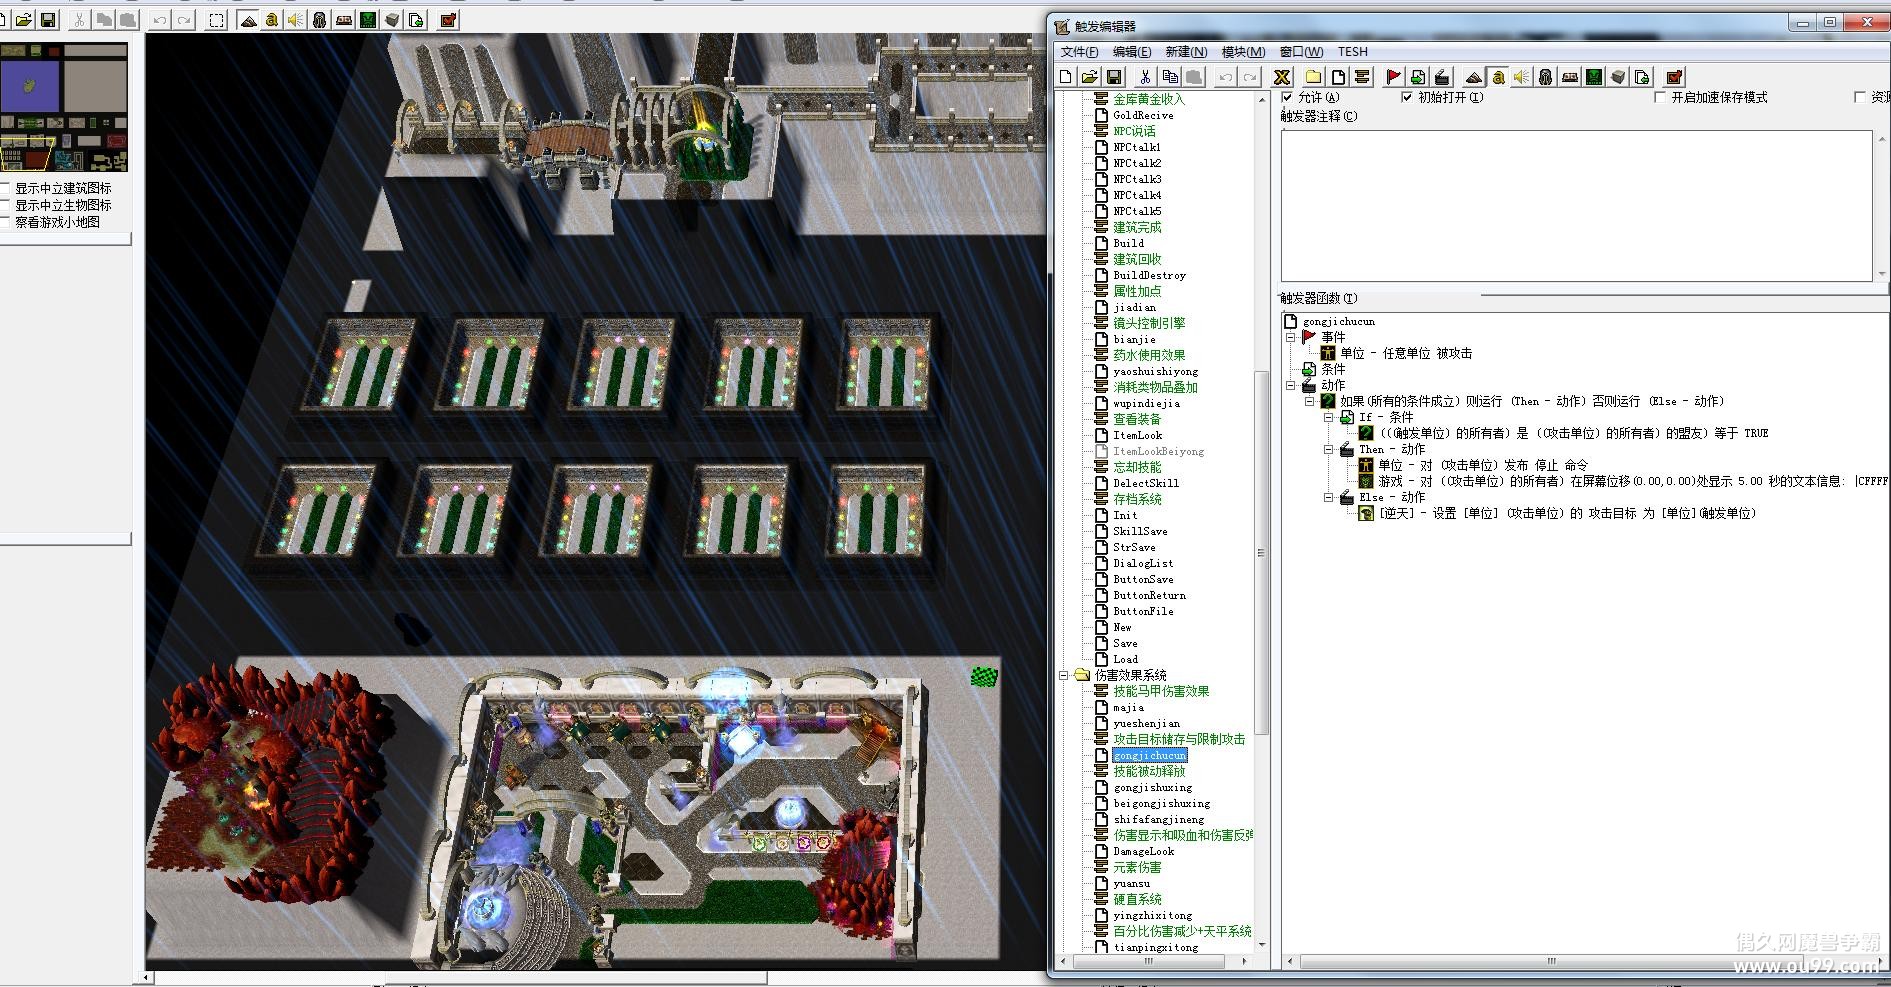The width and height of the screenshot is (1891, 987).
Task: Select the SkillSave trigger
Action: (1140, 531)
